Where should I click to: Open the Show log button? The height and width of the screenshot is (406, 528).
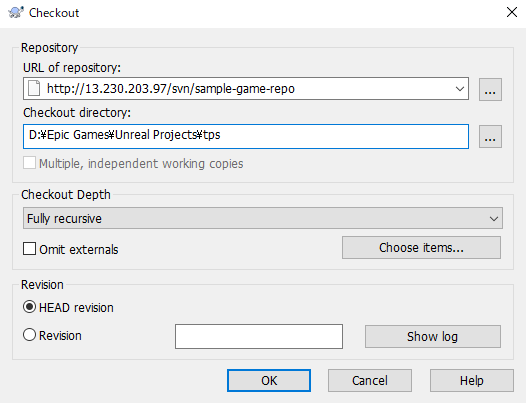tap(433, 337)
